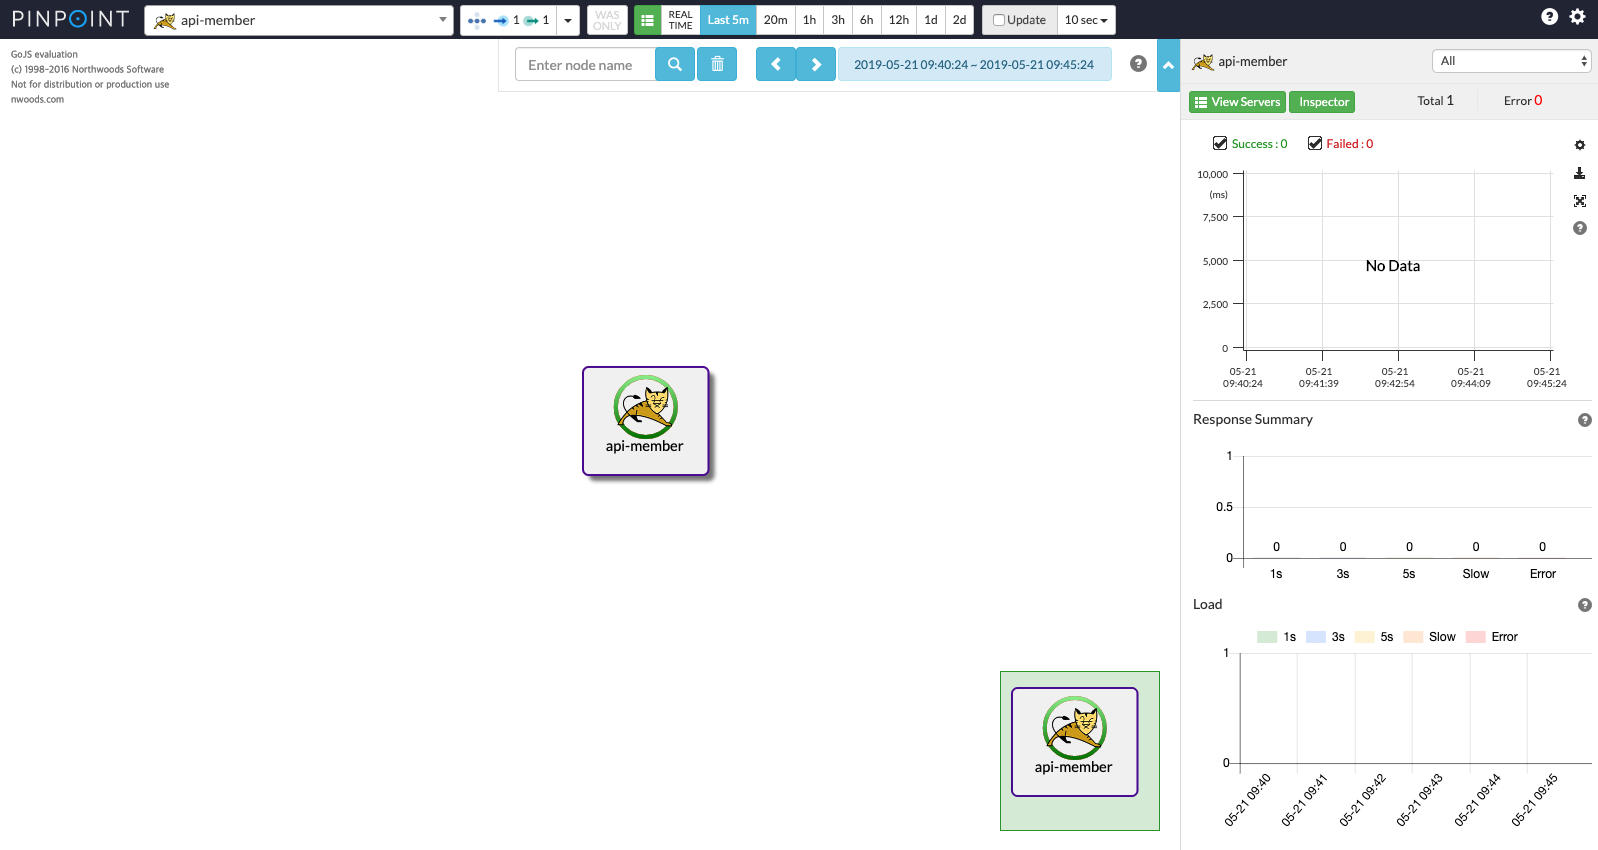
Task: Uncheck the Failed checkbox
Action: click(1315, 143)
